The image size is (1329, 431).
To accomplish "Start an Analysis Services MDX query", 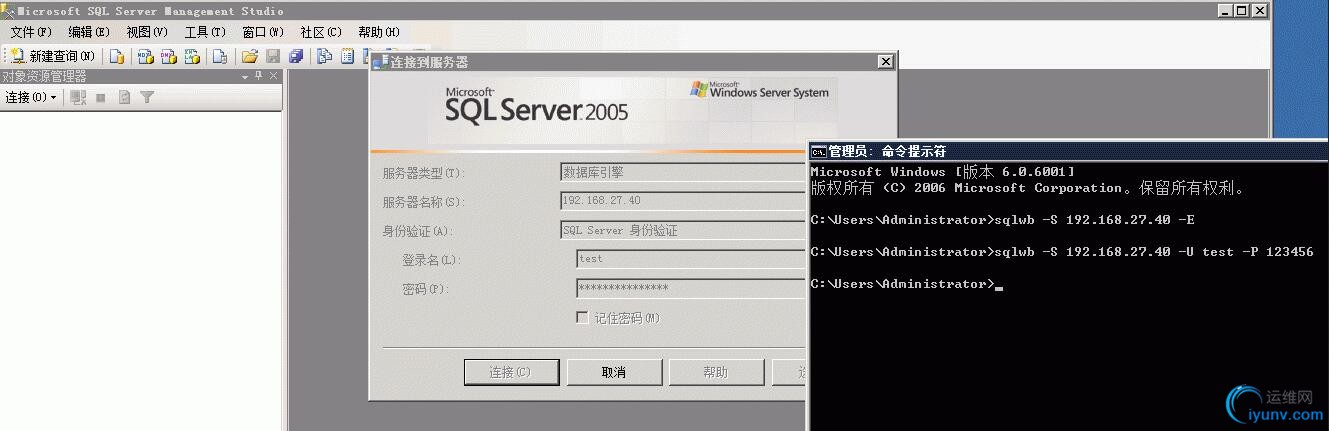I will click(146, 56).
